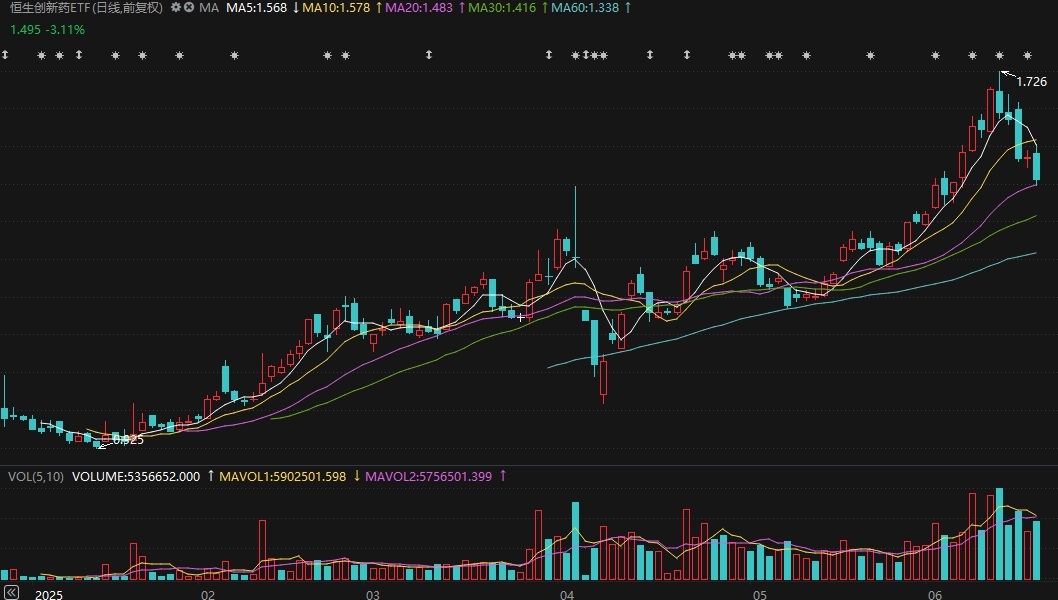1058x600 pixels.
Task: Click the price change text 1.495 -3.11%
Action: point(47,30)
